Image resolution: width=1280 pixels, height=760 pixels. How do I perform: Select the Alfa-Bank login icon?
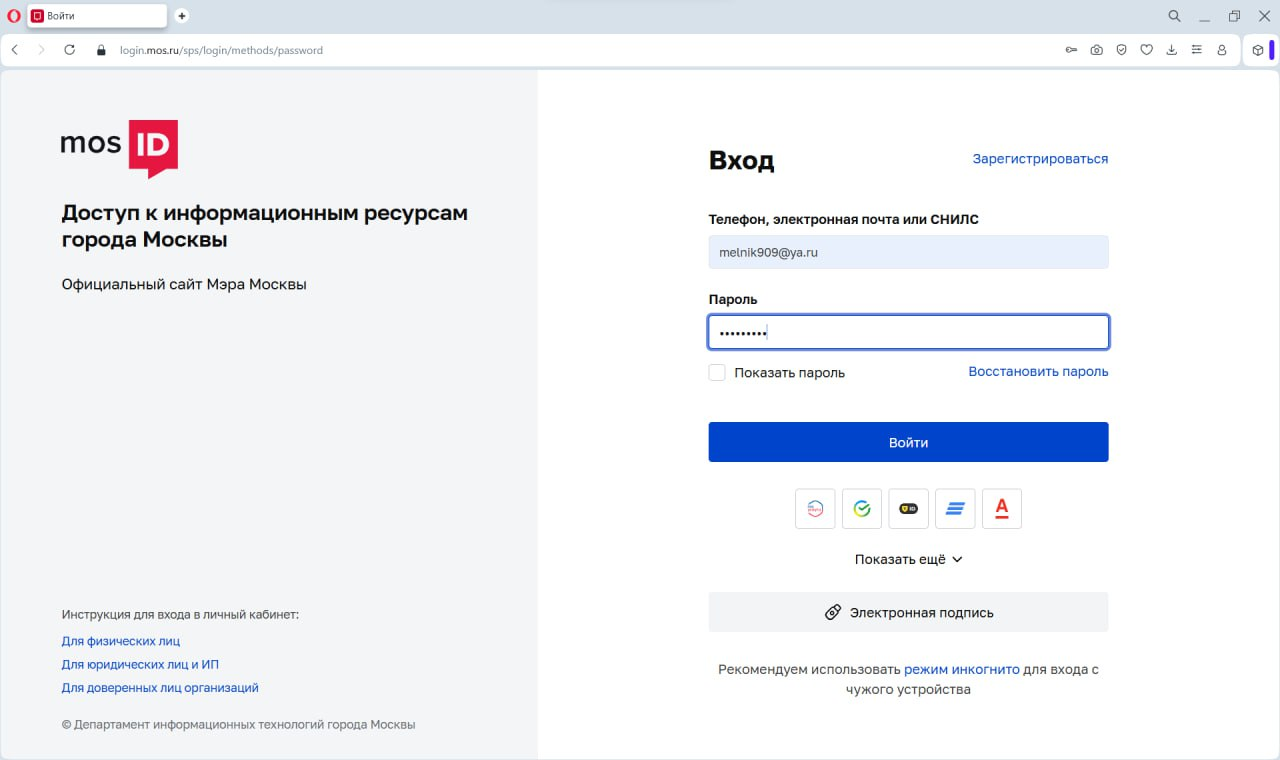click(1002, 508)
